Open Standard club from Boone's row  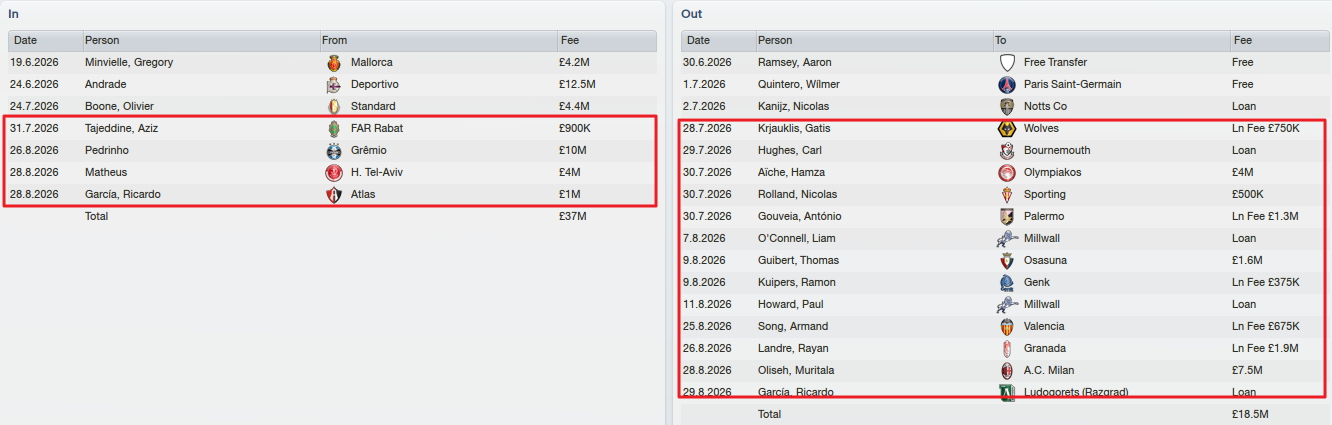[x=373, y=106]
